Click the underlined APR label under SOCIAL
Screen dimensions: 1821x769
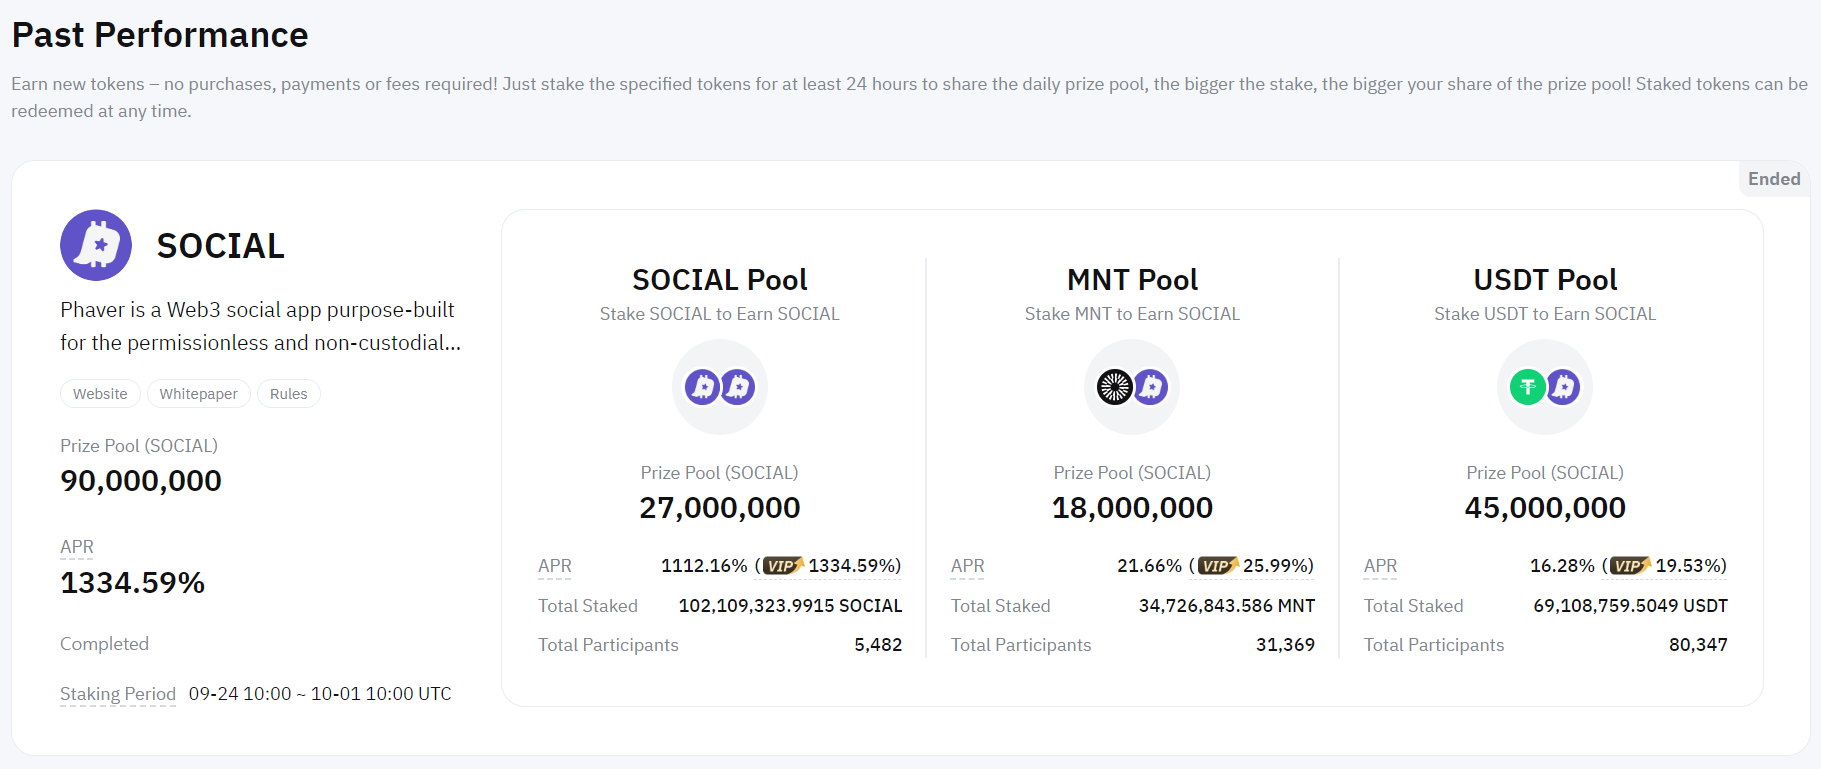[77, 547]
